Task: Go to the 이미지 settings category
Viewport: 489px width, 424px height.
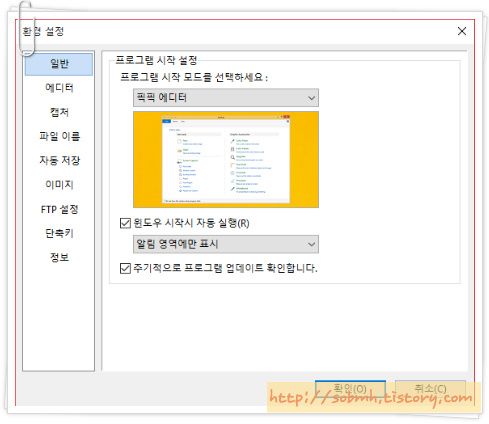Action: 59,185
